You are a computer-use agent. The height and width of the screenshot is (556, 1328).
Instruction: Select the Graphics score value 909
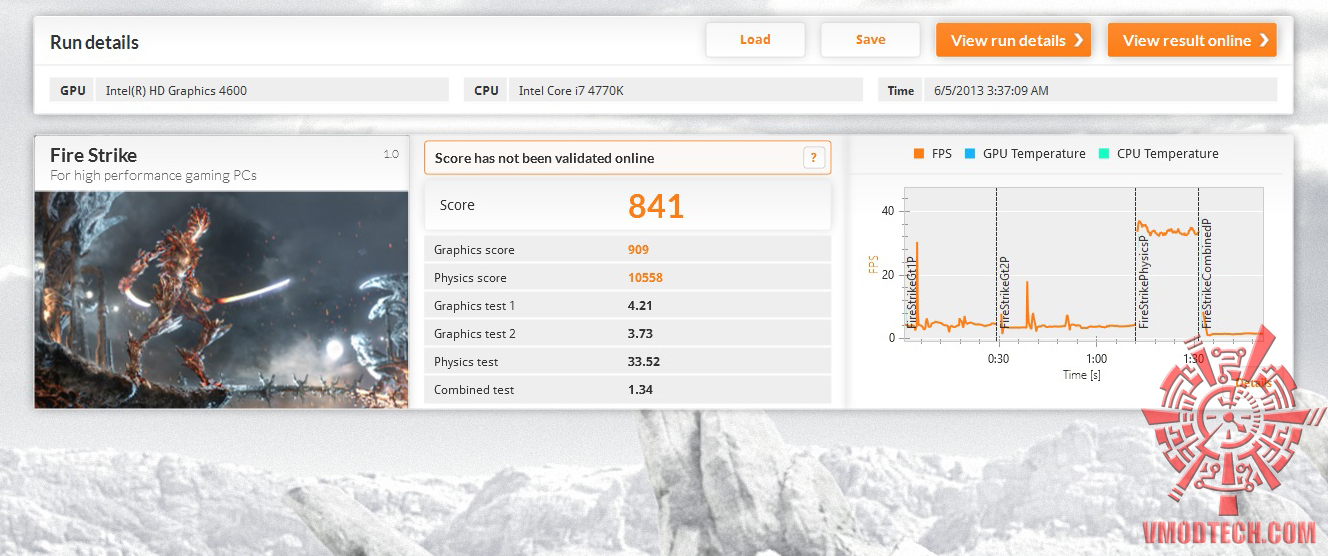(x=638, y=250)
